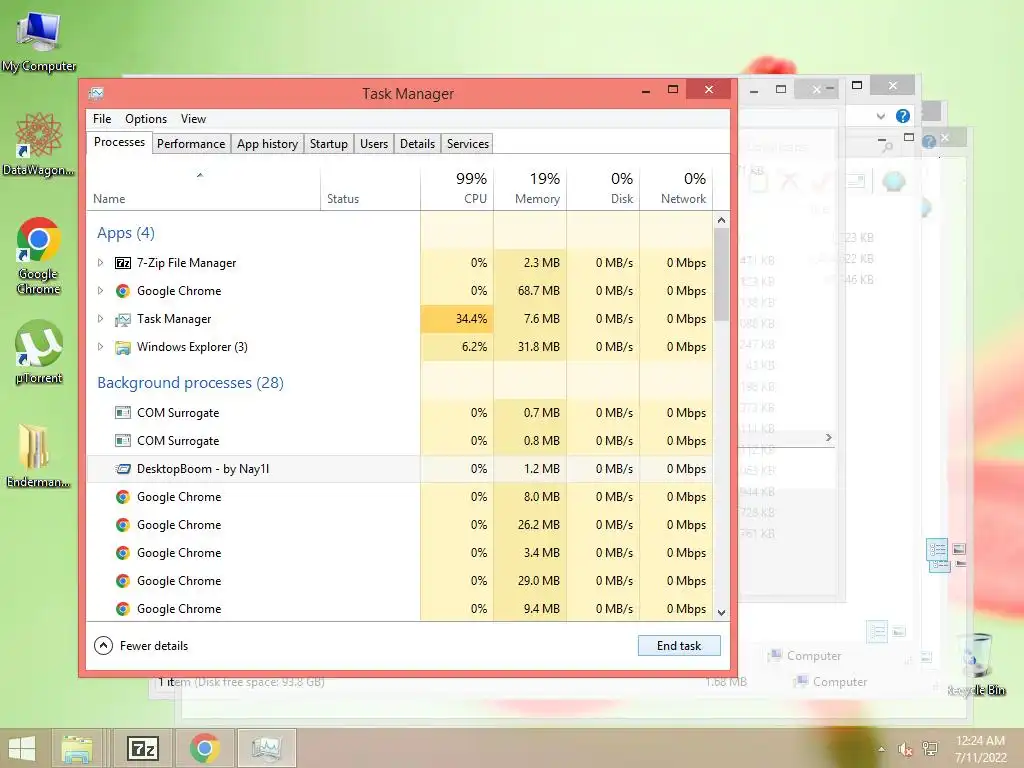Sort by the Network column header
The height and width of the screenshot is (768, 1024).
click(x=676, y=189)
